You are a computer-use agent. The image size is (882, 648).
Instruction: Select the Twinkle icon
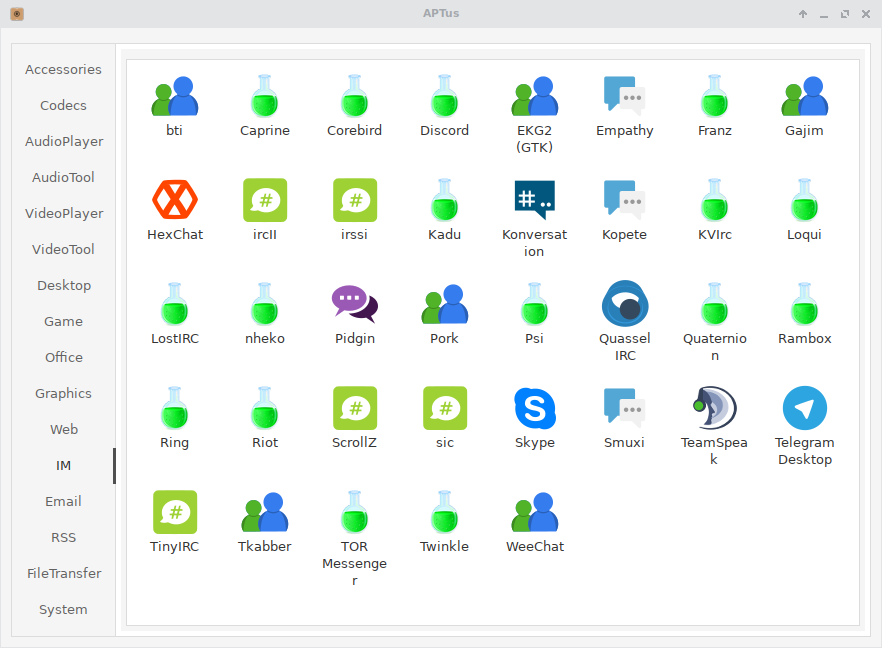[444, 512]
